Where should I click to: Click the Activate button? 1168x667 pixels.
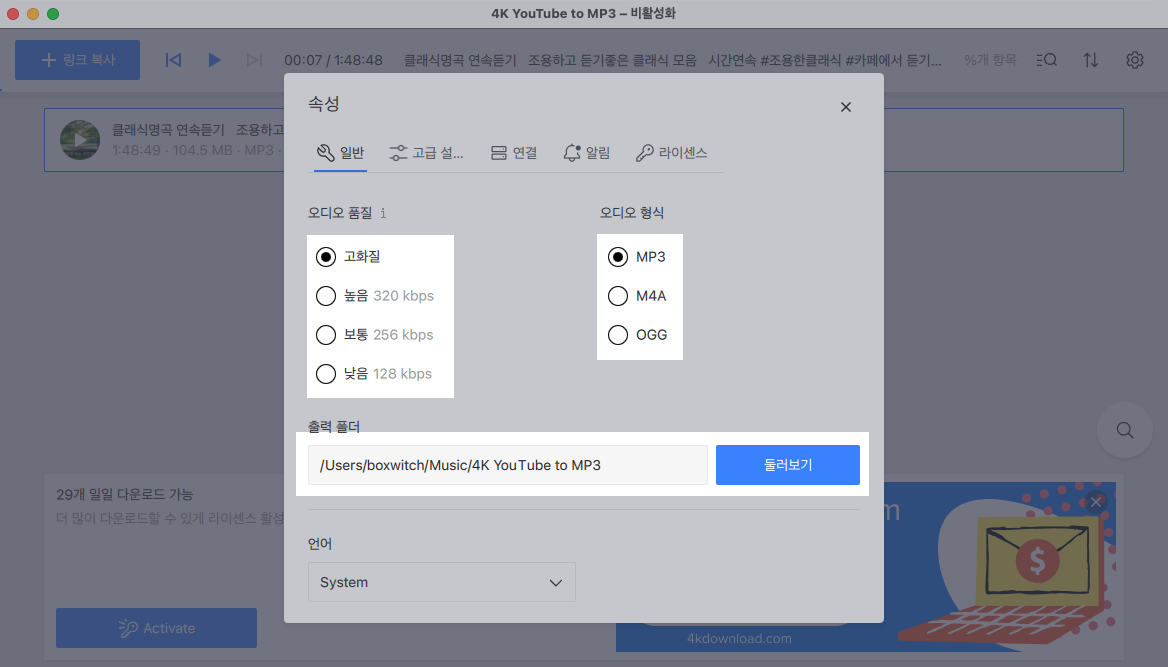[x=156, y=628]
